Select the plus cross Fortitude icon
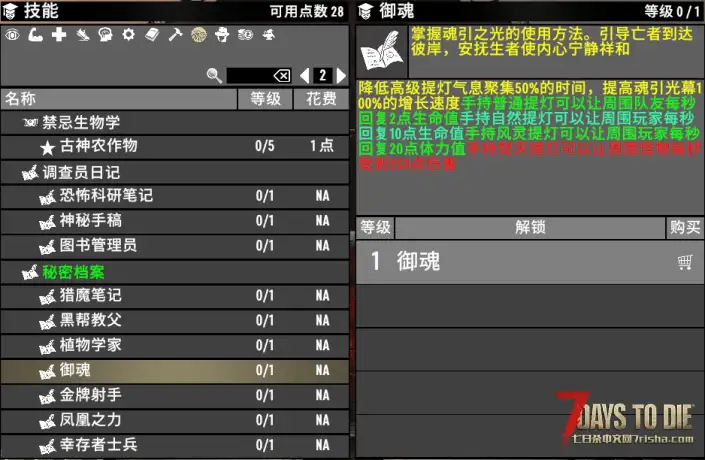 pyautogui.click(x=59, y=35)
